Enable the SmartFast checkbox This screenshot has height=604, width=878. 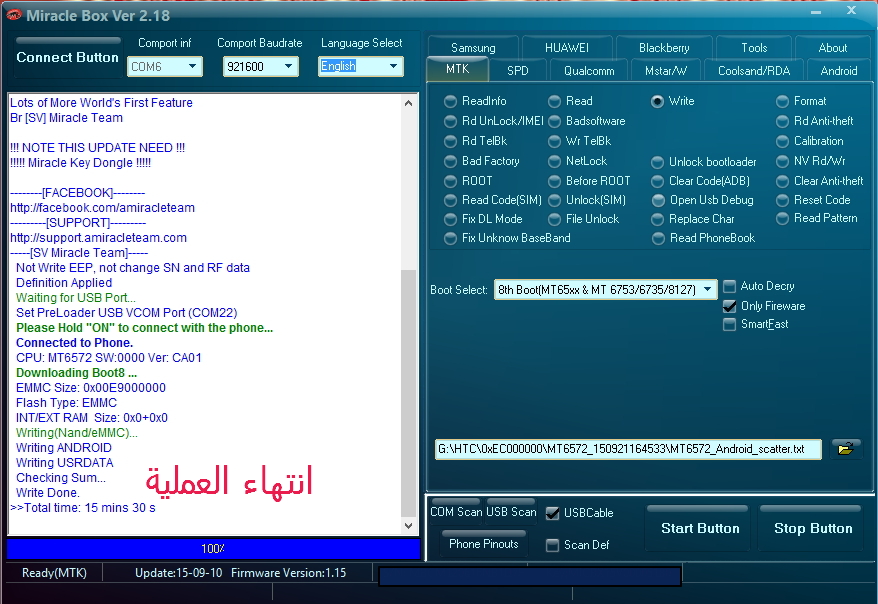pyautogui.click(x=729, y=325)
